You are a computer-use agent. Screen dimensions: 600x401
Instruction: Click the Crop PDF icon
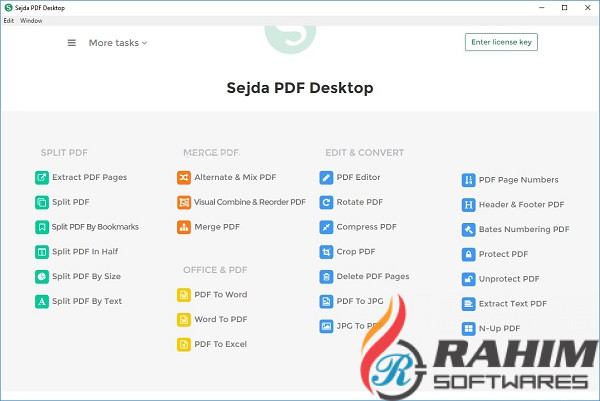(326, 252)
